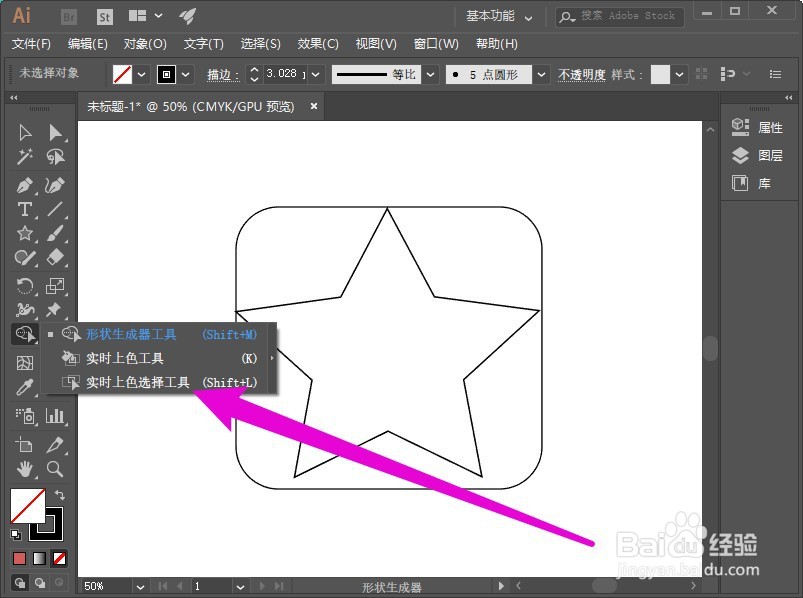Viewport: 803px width, 598px height.
Task: Select the Zoom tool
Action: 55,468
